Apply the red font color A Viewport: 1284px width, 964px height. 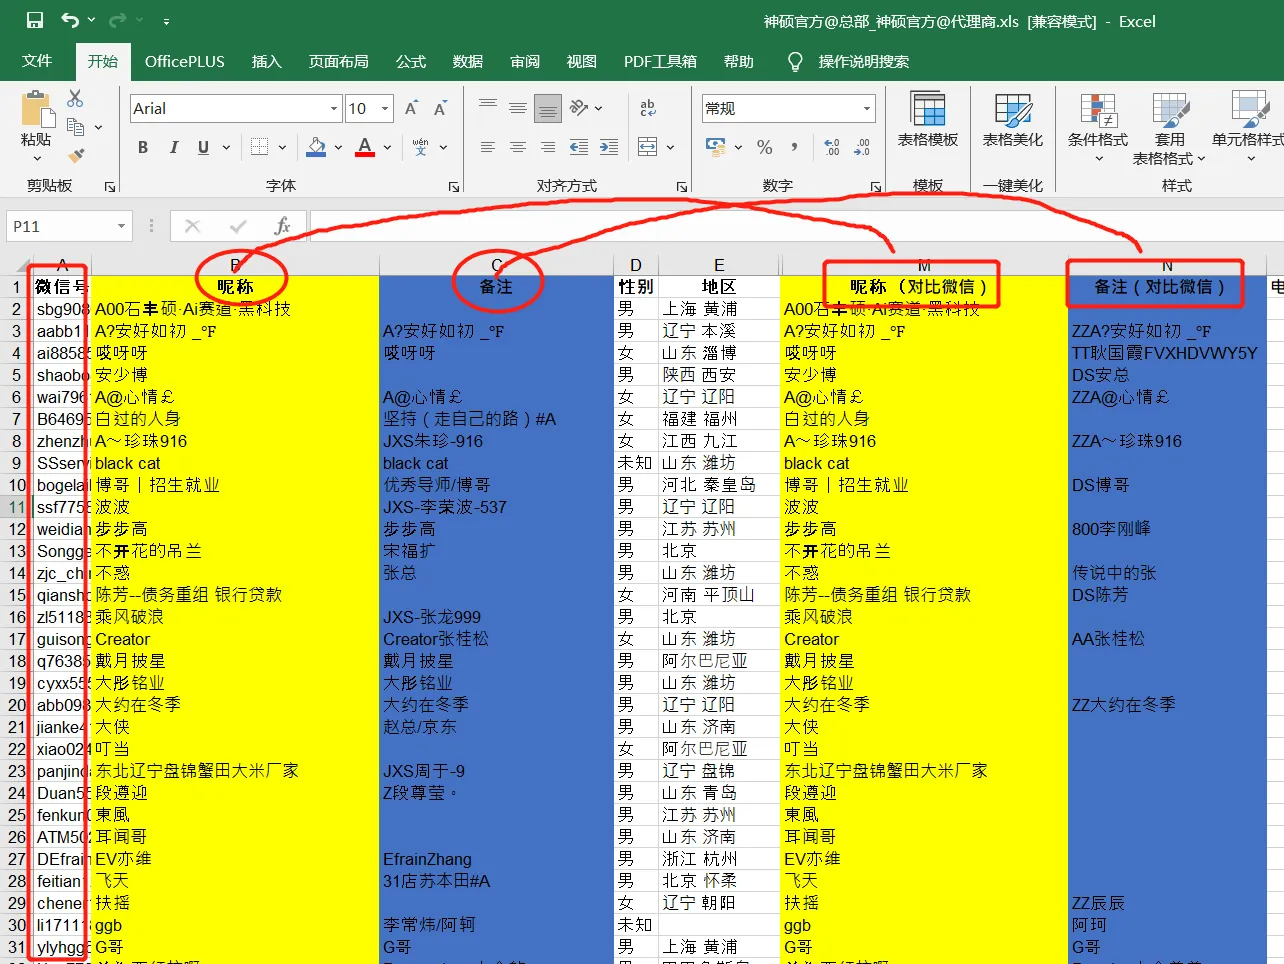pyautogui.click(x=365, y=147)
